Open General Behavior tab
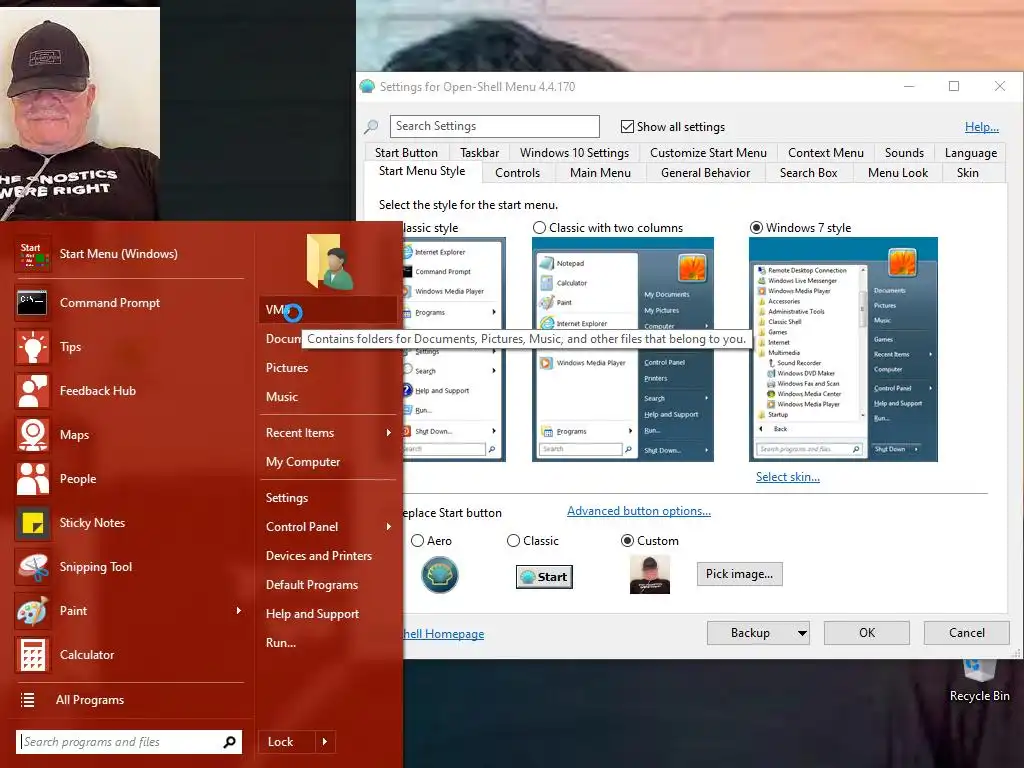Image resolution: width=1024 pixels, height=768 pixels. [x=705, y=173]
